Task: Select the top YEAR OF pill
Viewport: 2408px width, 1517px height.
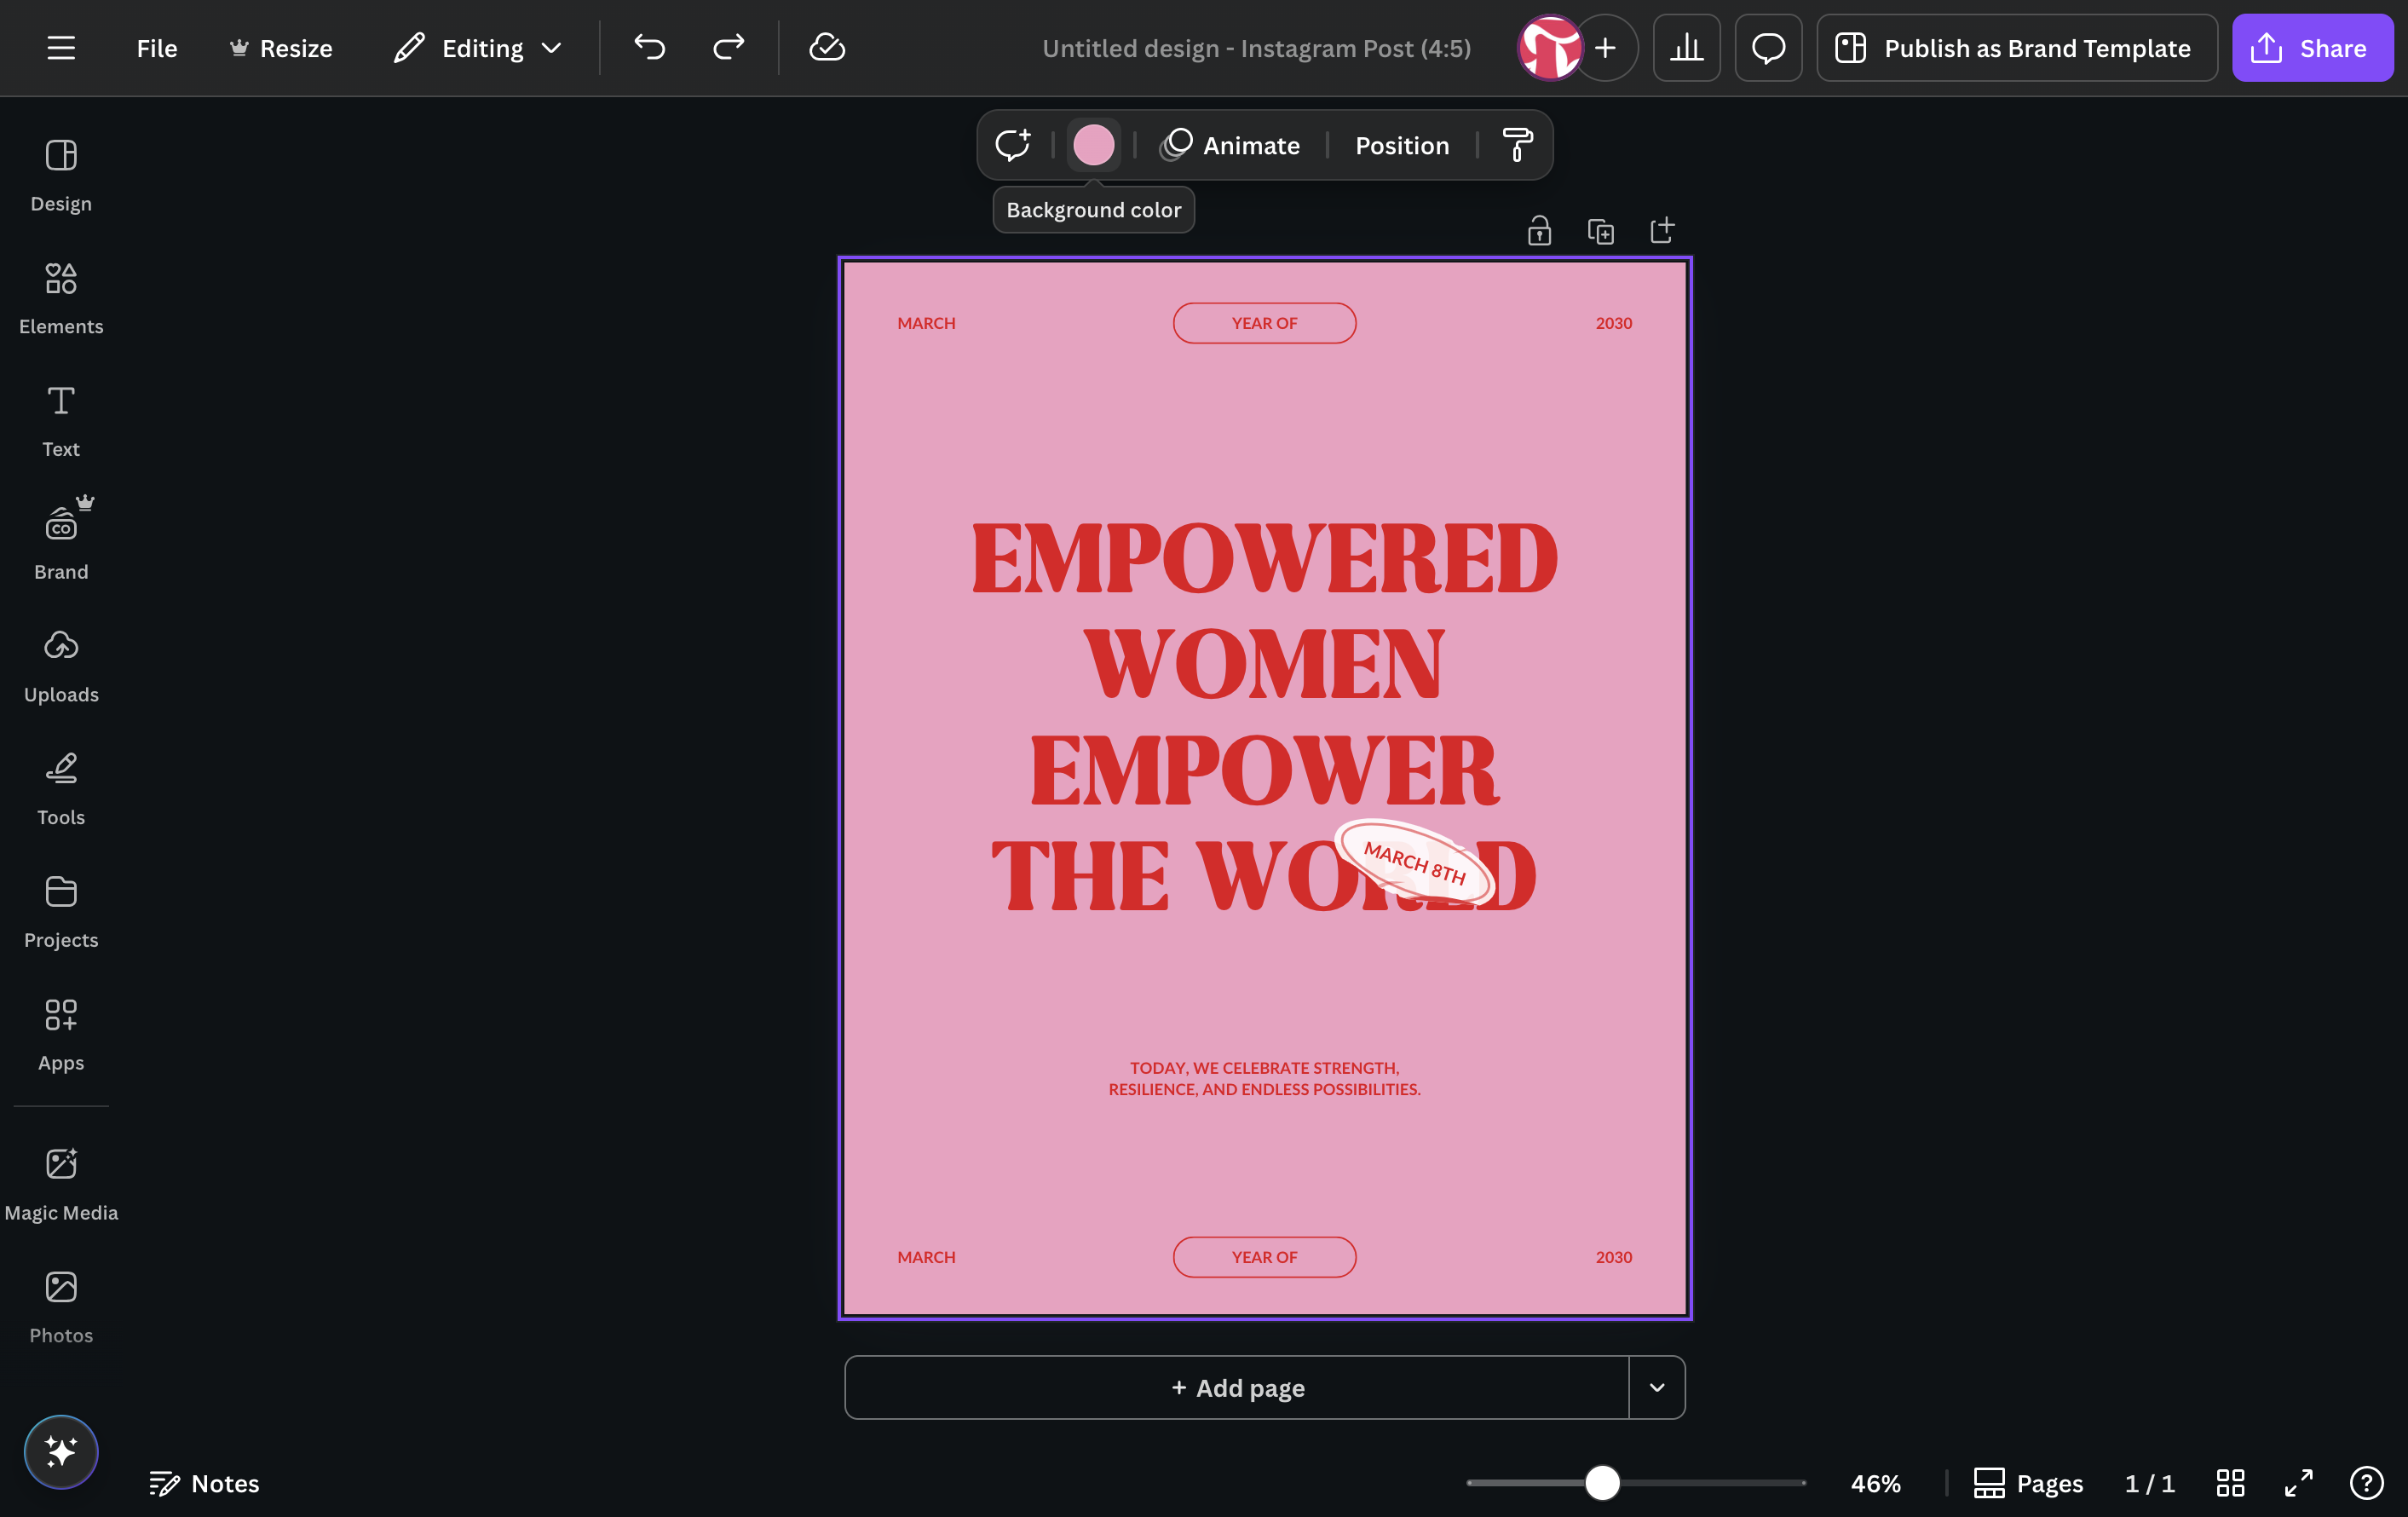Action: 1264,323
